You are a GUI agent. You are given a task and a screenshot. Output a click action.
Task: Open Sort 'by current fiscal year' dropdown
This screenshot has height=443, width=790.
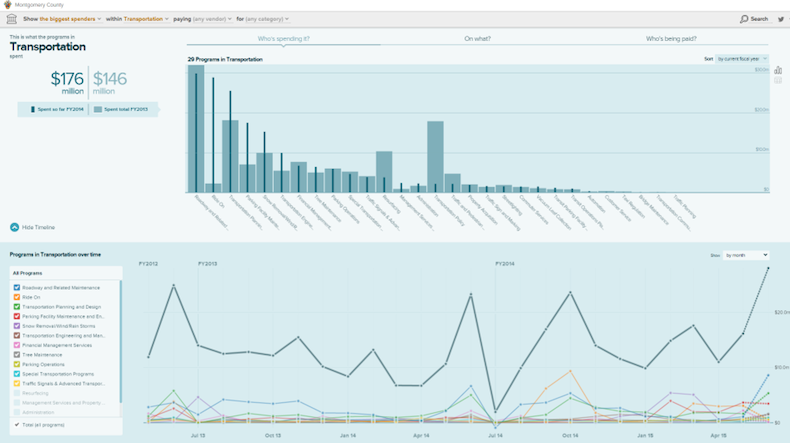(x=741, y=59)
